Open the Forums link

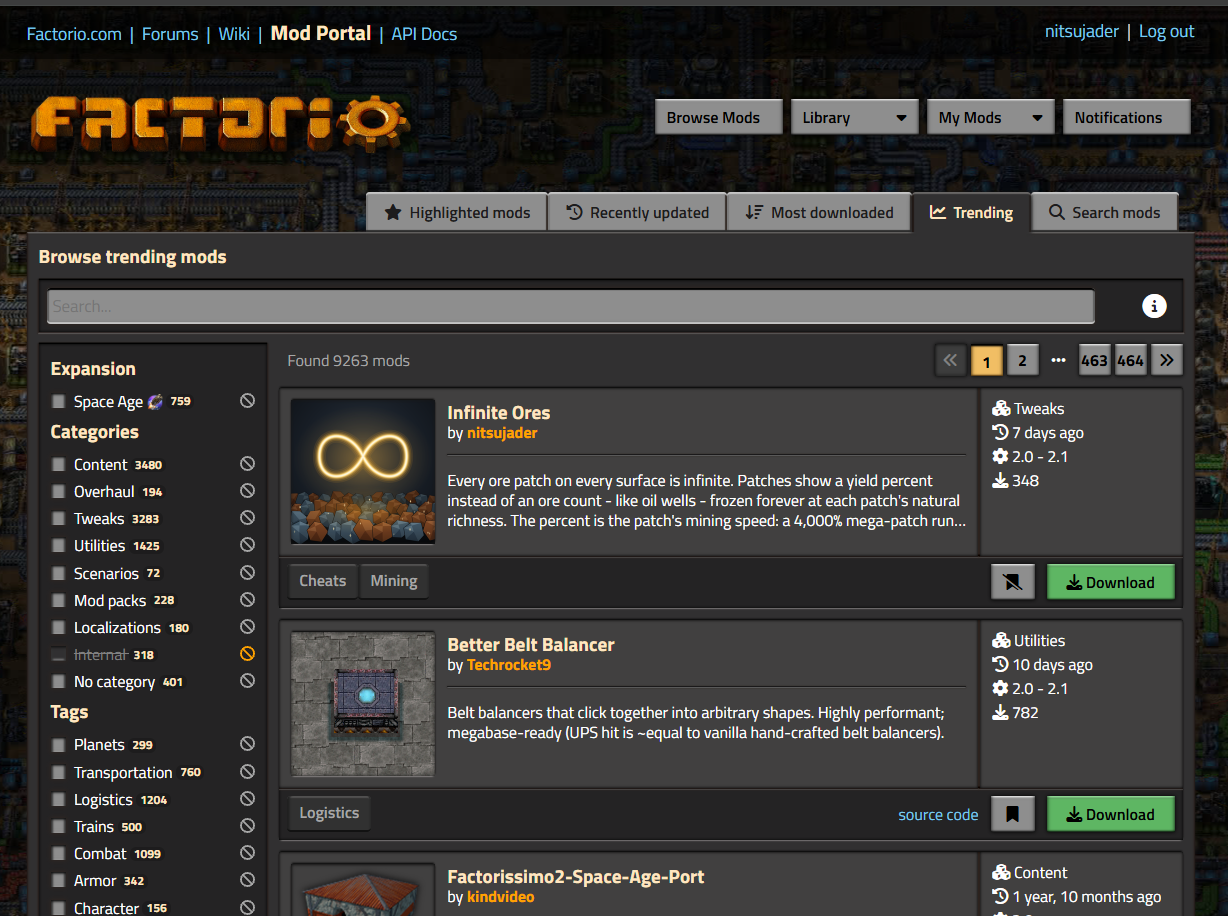[x=170, y=34]
